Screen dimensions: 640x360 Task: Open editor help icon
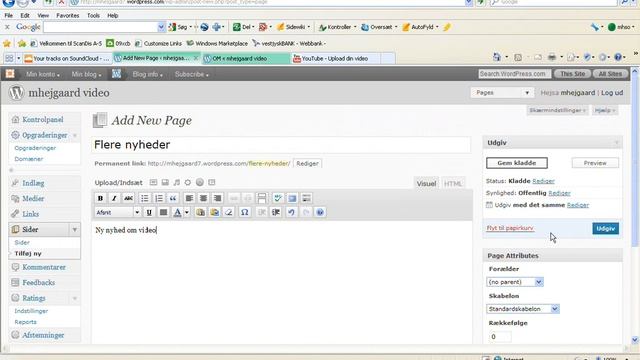(x=320, y=212)
